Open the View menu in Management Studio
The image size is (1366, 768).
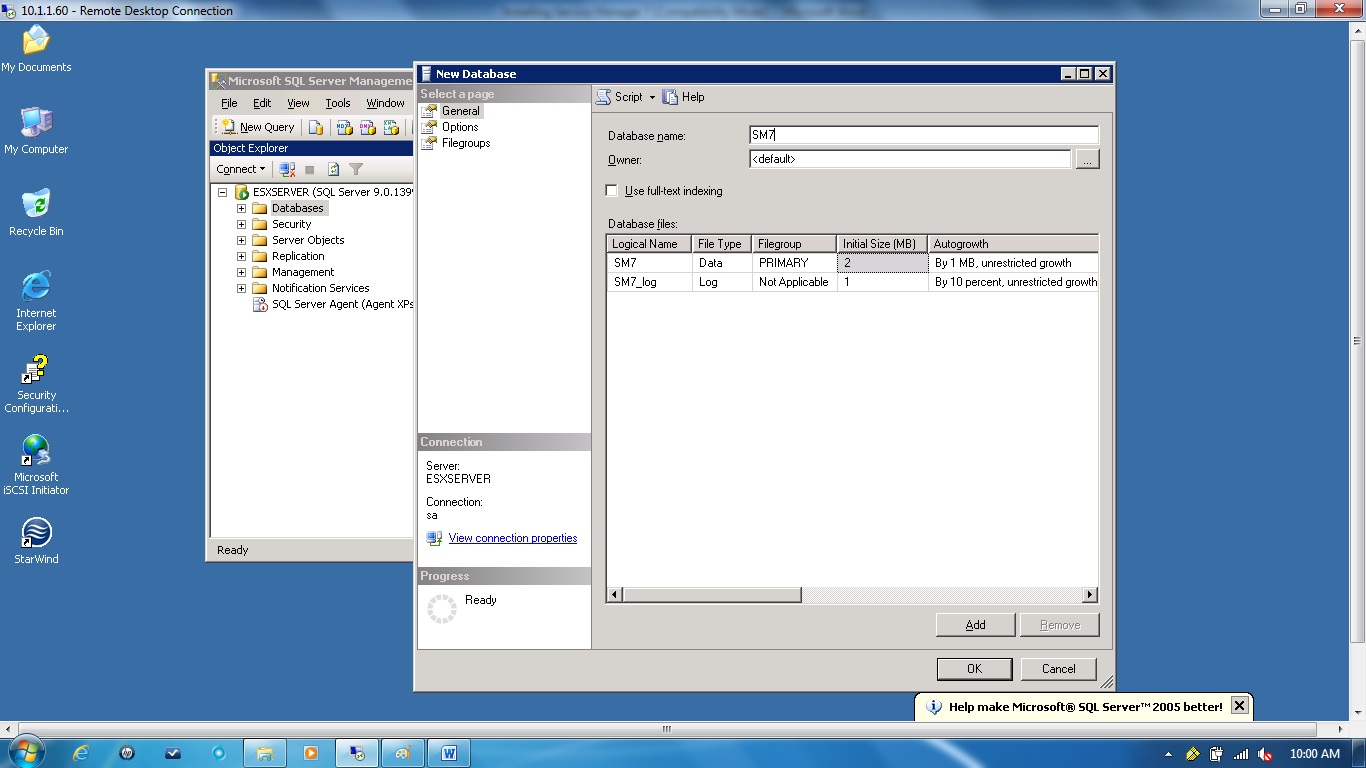coord(298,103)
